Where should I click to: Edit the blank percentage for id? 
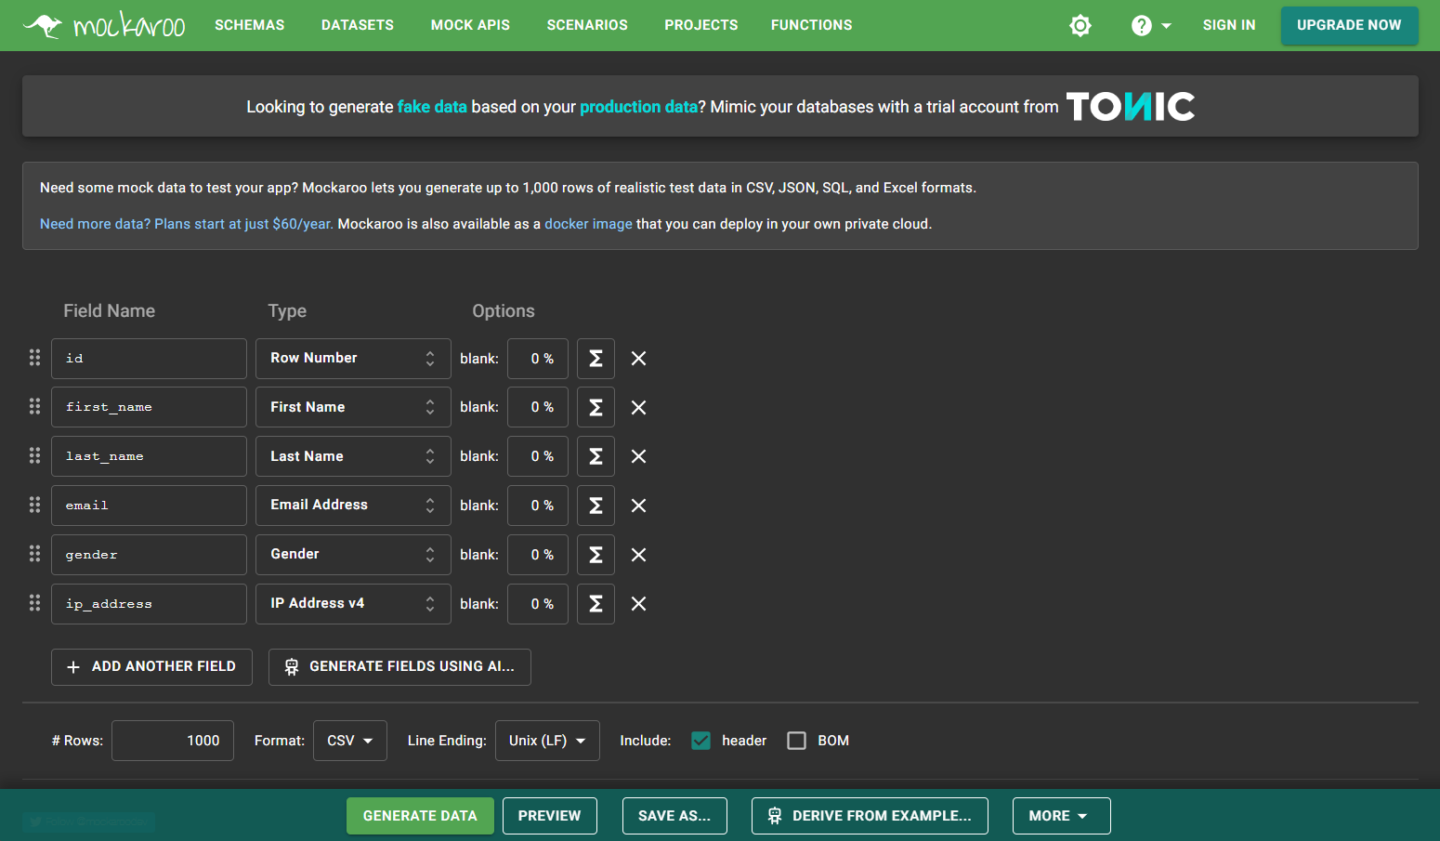click(538, 358)
